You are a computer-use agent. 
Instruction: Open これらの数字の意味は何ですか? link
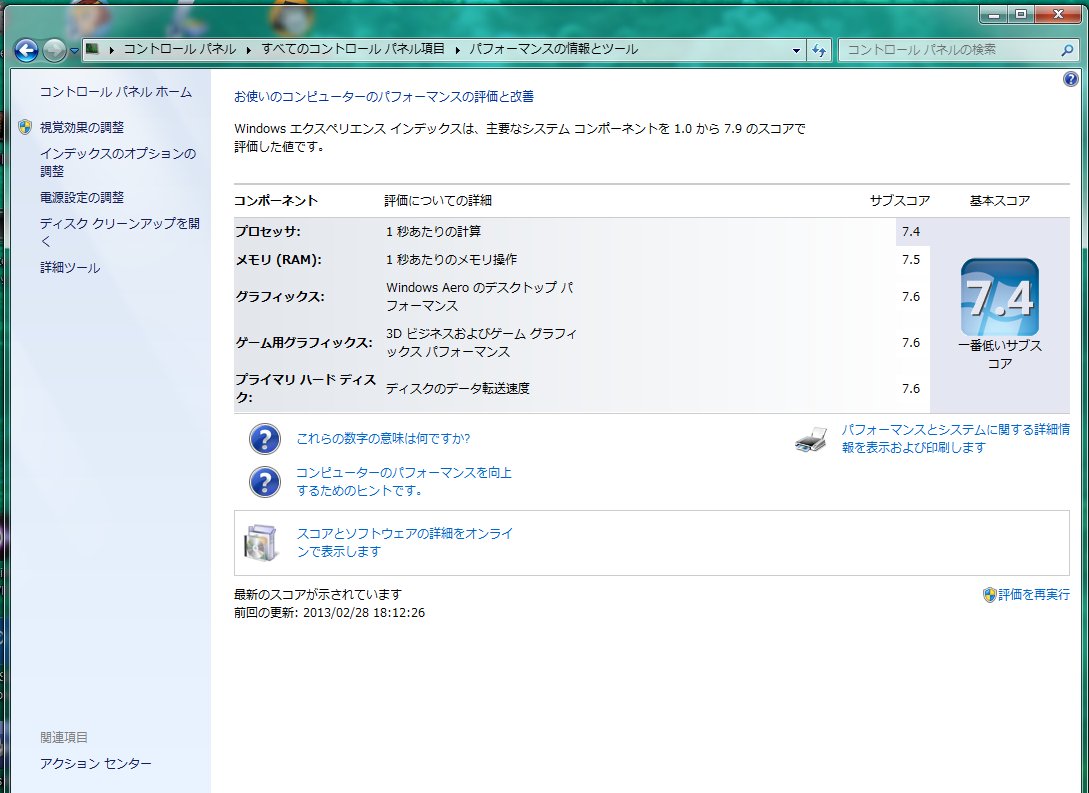[x=383, y=438]
